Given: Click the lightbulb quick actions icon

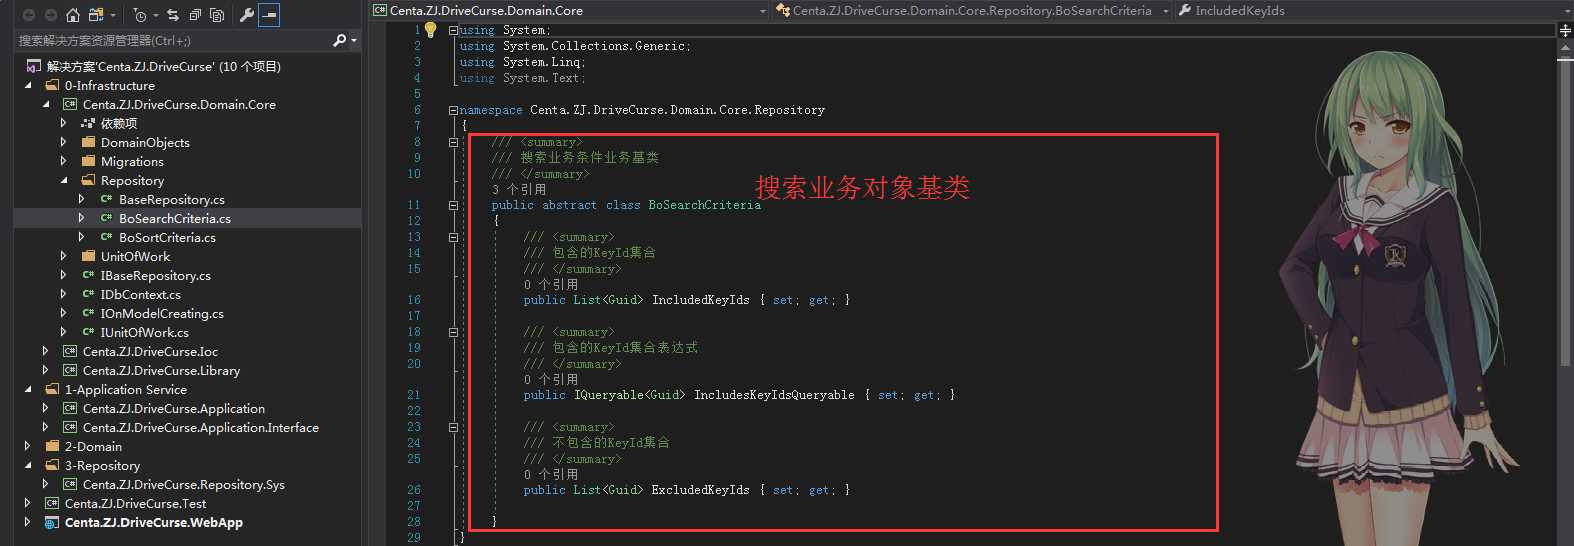Looking at the screenshot, I should 431,30.
